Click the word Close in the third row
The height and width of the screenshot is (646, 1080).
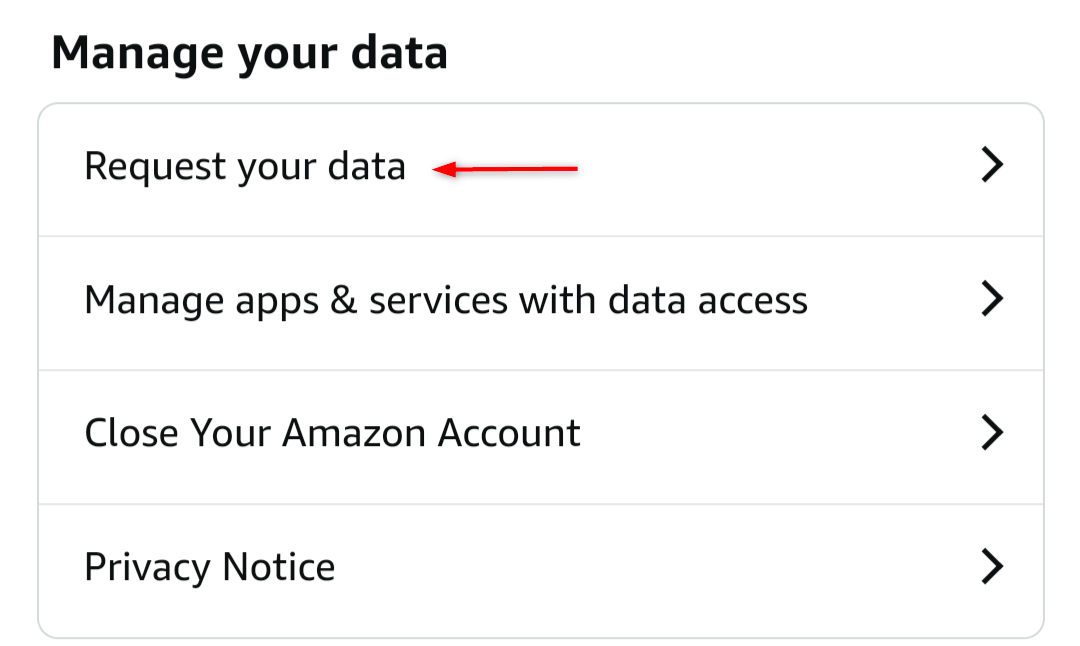pyautogui.click(x=129, y=433)
